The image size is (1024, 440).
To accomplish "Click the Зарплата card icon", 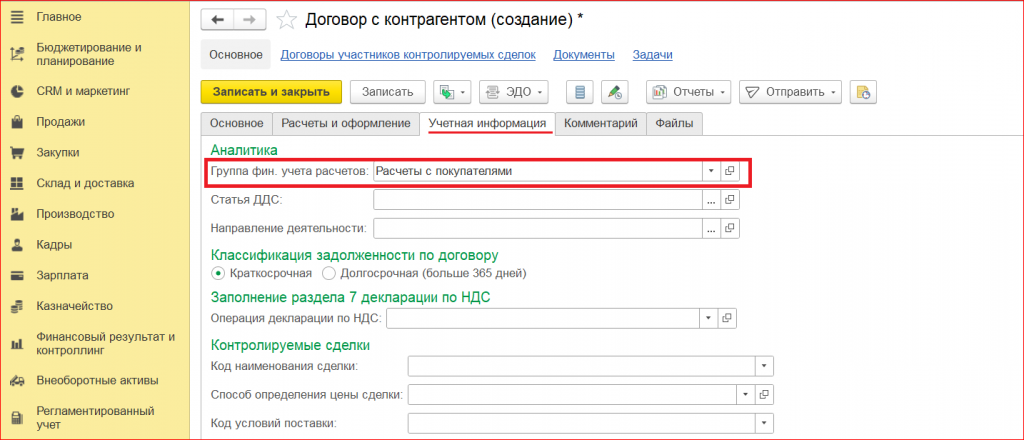I will pyautogui.click(x=18, y=275).
